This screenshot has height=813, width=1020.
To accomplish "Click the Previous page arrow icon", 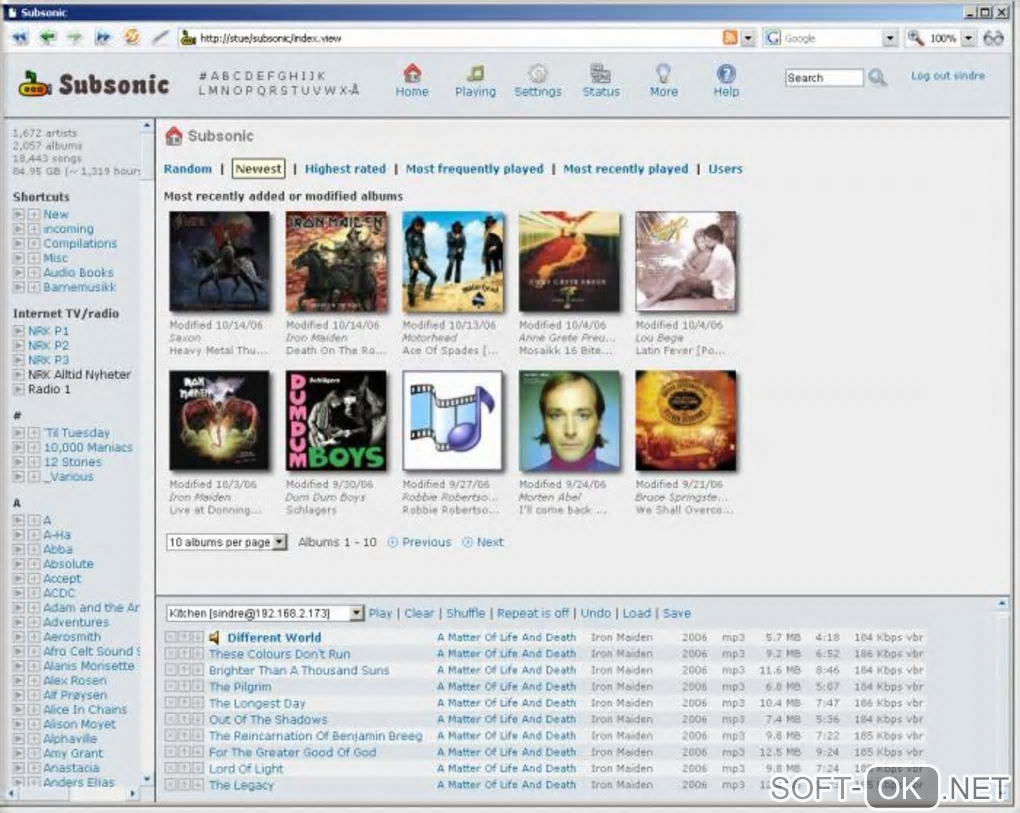I will 392,542.
